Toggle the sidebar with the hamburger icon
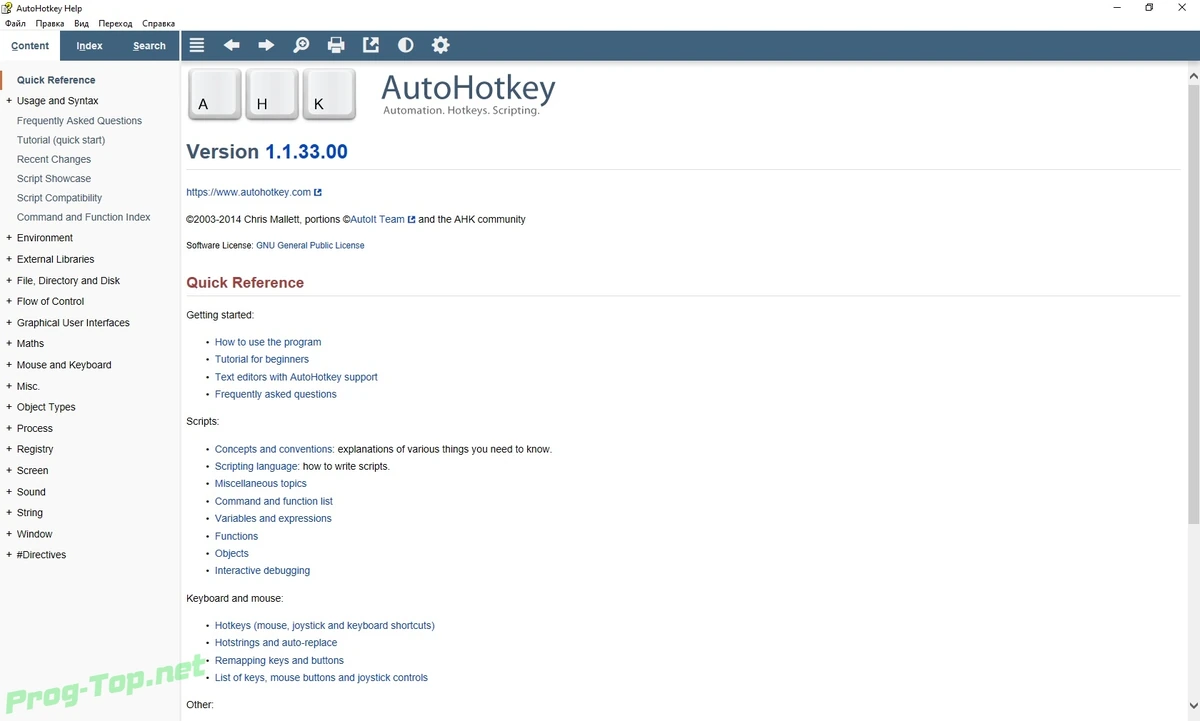1200x721 pixels. (197, 45)
